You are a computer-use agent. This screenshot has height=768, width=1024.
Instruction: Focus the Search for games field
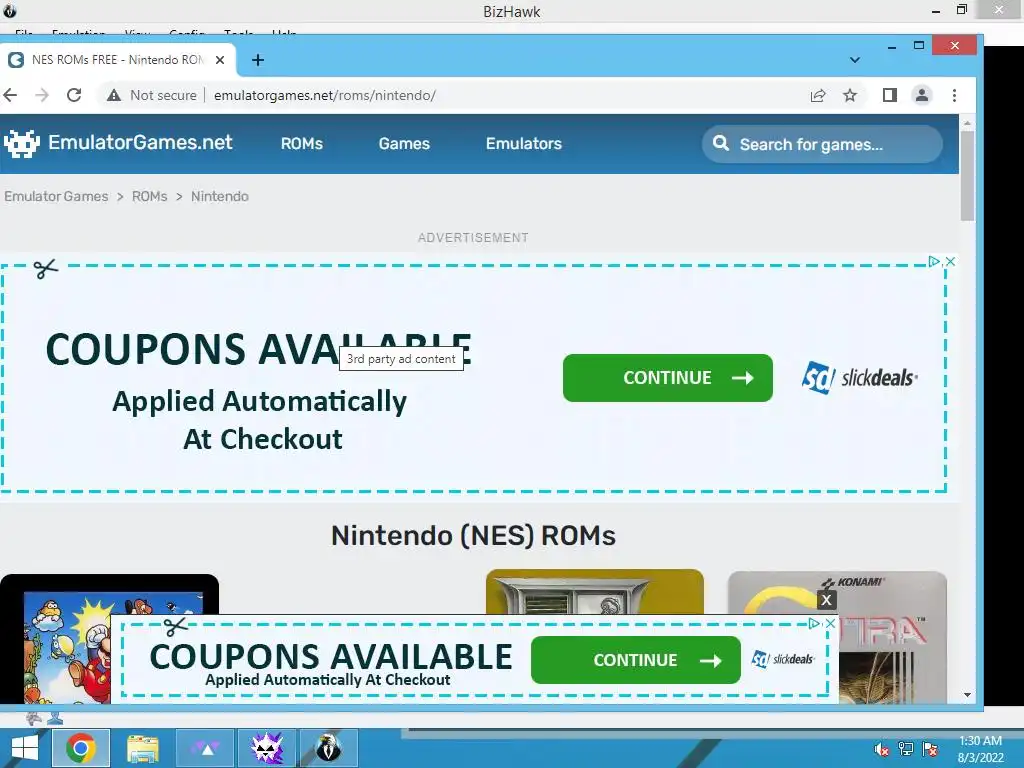[822, 144]
